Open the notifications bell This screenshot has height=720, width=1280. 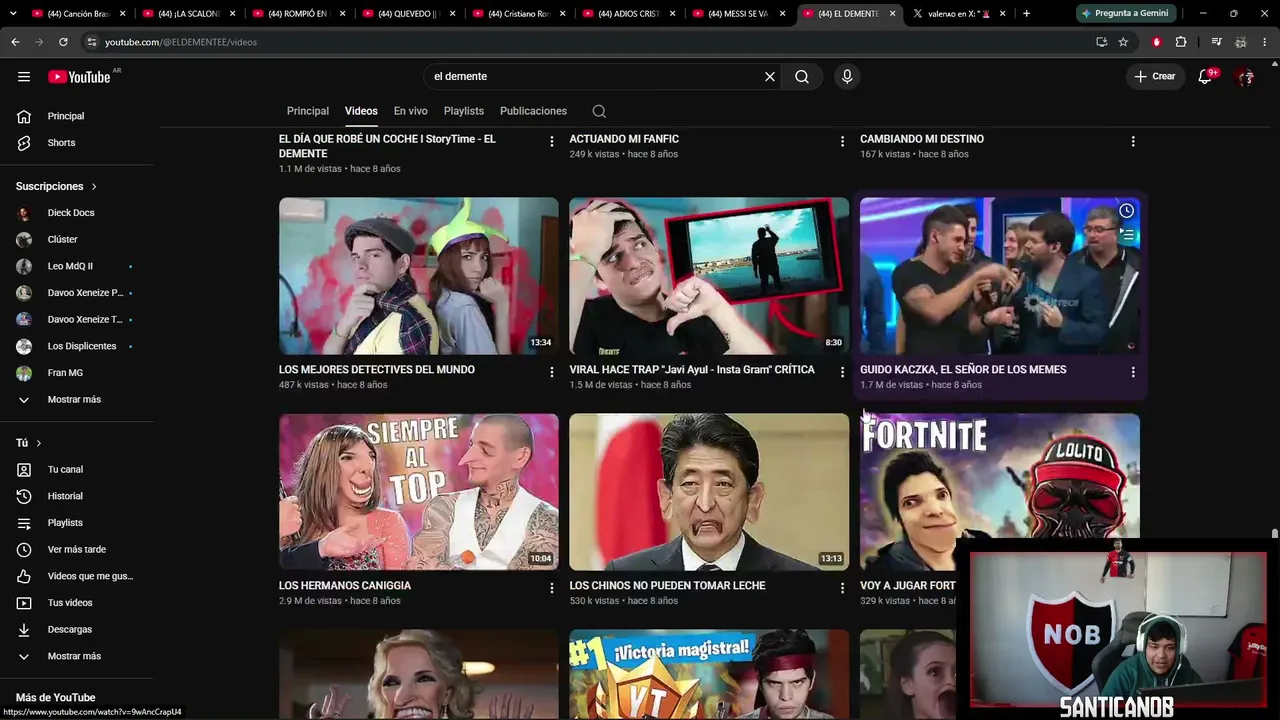(1205, 77)
